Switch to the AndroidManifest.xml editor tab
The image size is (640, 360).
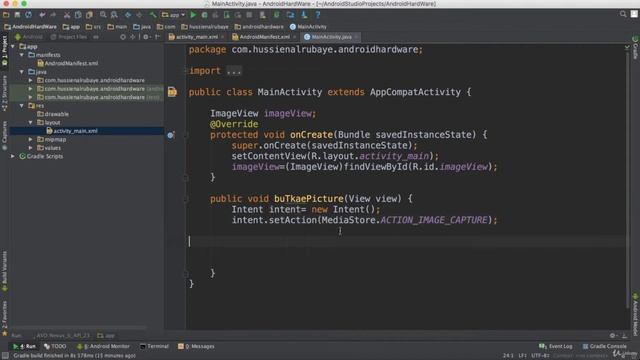[262, 37]
